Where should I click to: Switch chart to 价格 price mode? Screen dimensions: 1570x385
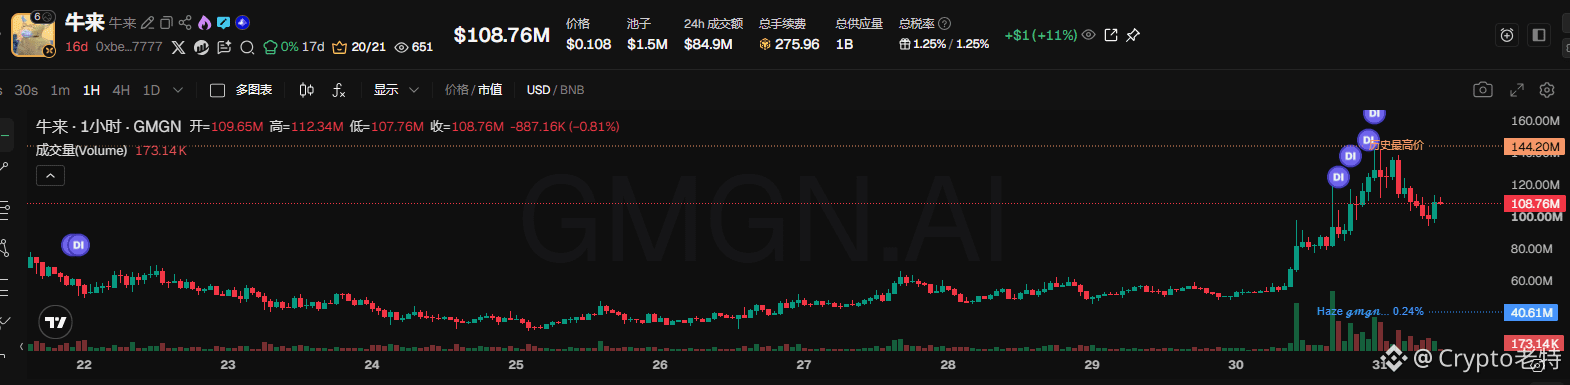coord(456,90)
